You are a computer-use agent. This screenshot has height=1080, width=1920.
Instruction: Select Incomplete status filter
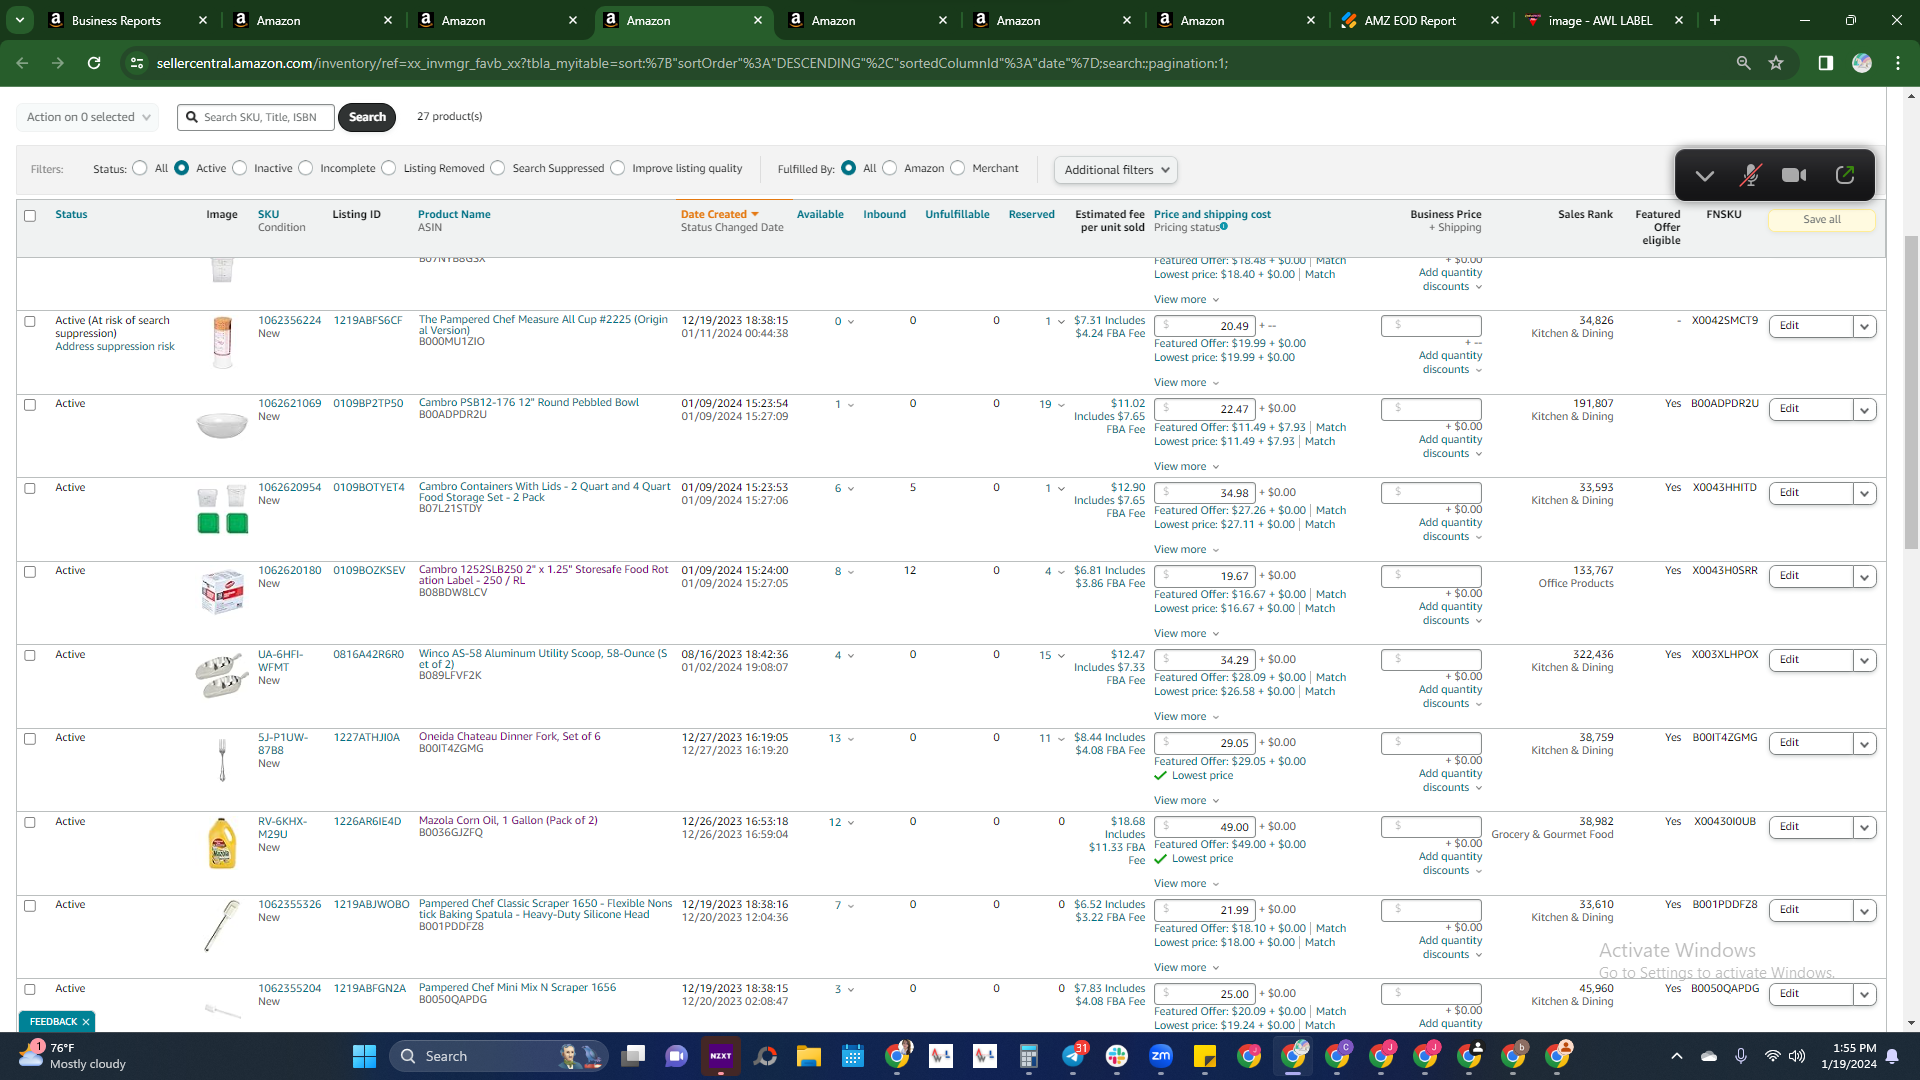pyautogui.click(x=306, y=168)
